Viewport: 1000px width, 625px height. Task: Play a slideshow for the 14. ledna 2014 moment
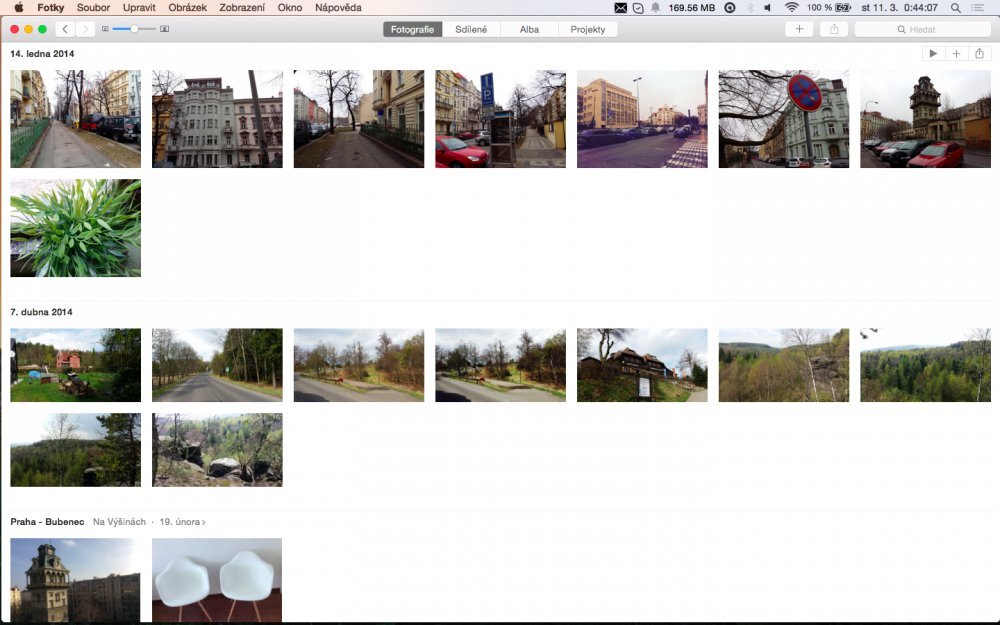pyautogui.click(x=933, y=53)
